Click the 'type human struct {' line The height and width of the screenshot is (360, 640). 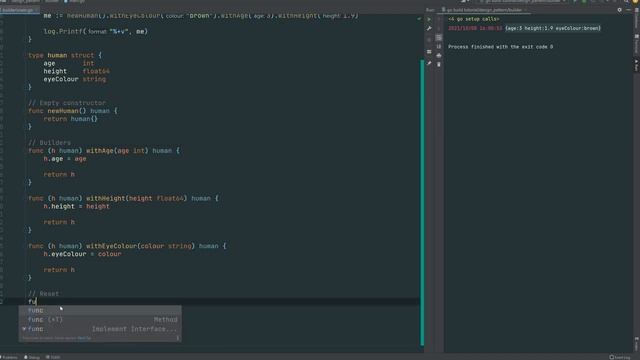coord(65,55)
